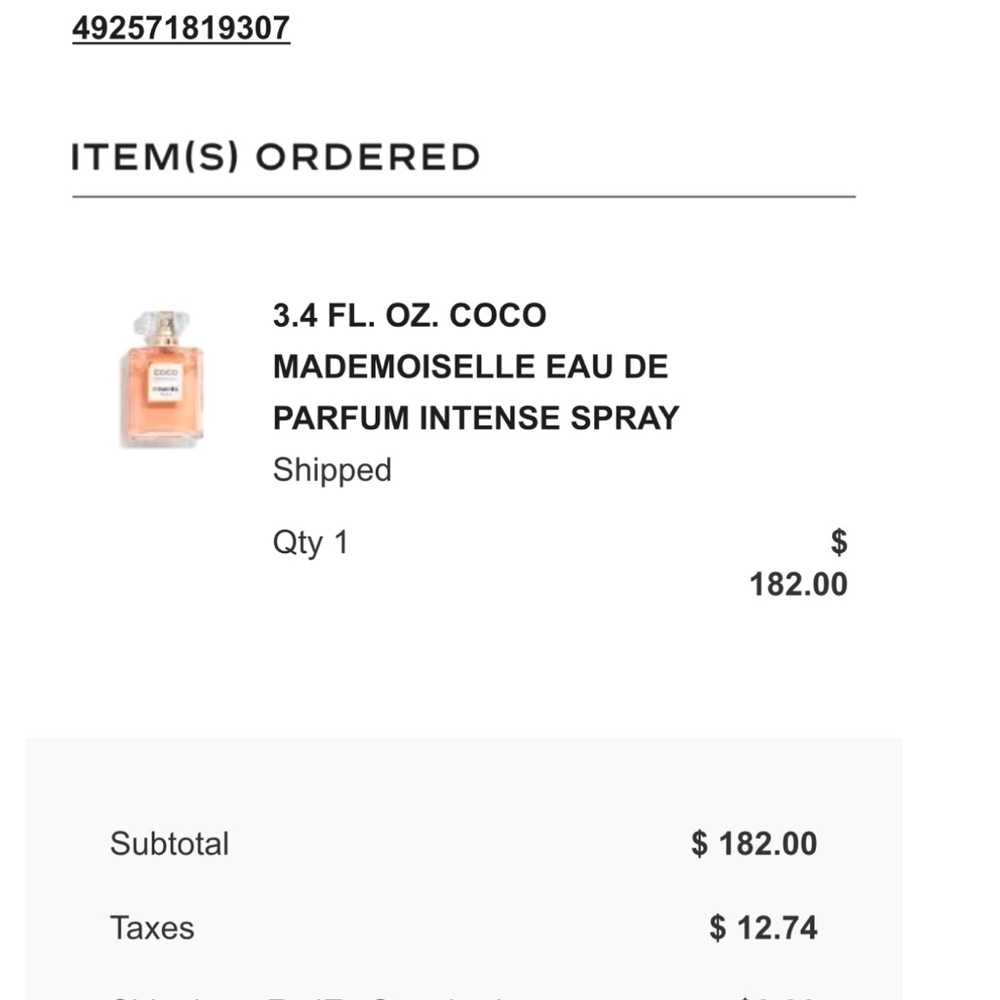Click the gold cap of the perfume bottle

pos(165,327)
